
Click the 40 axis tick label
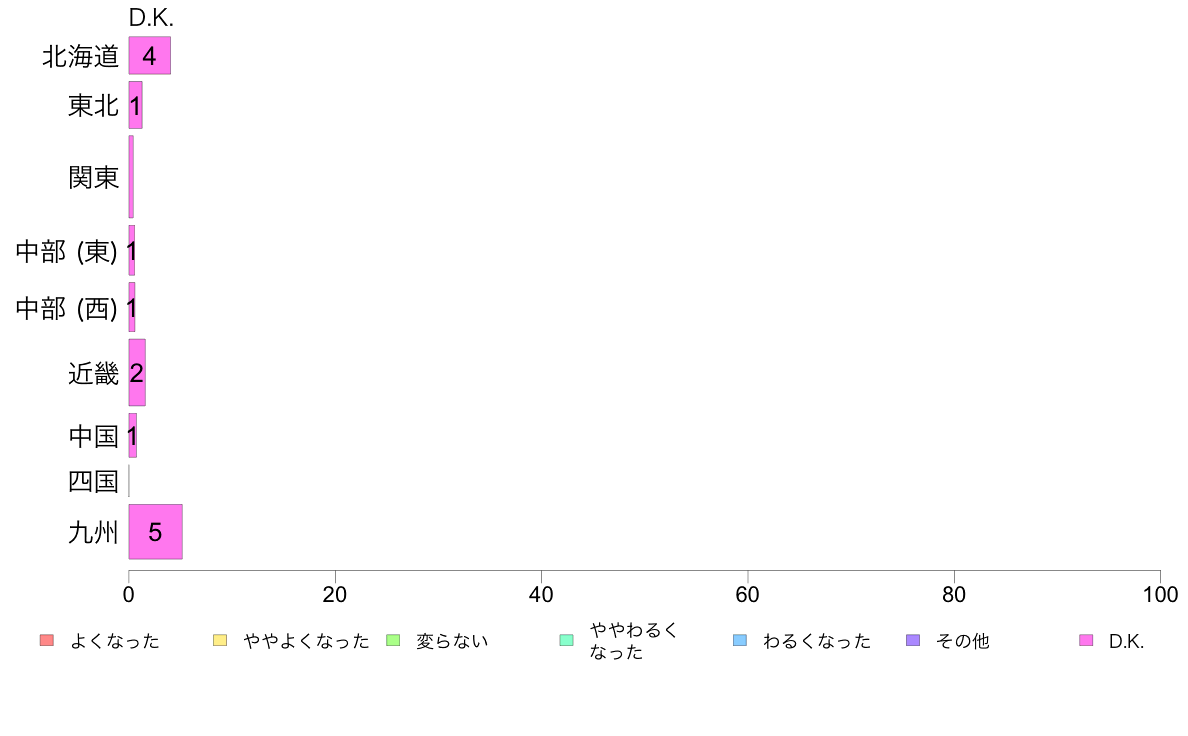click(541, 594)
